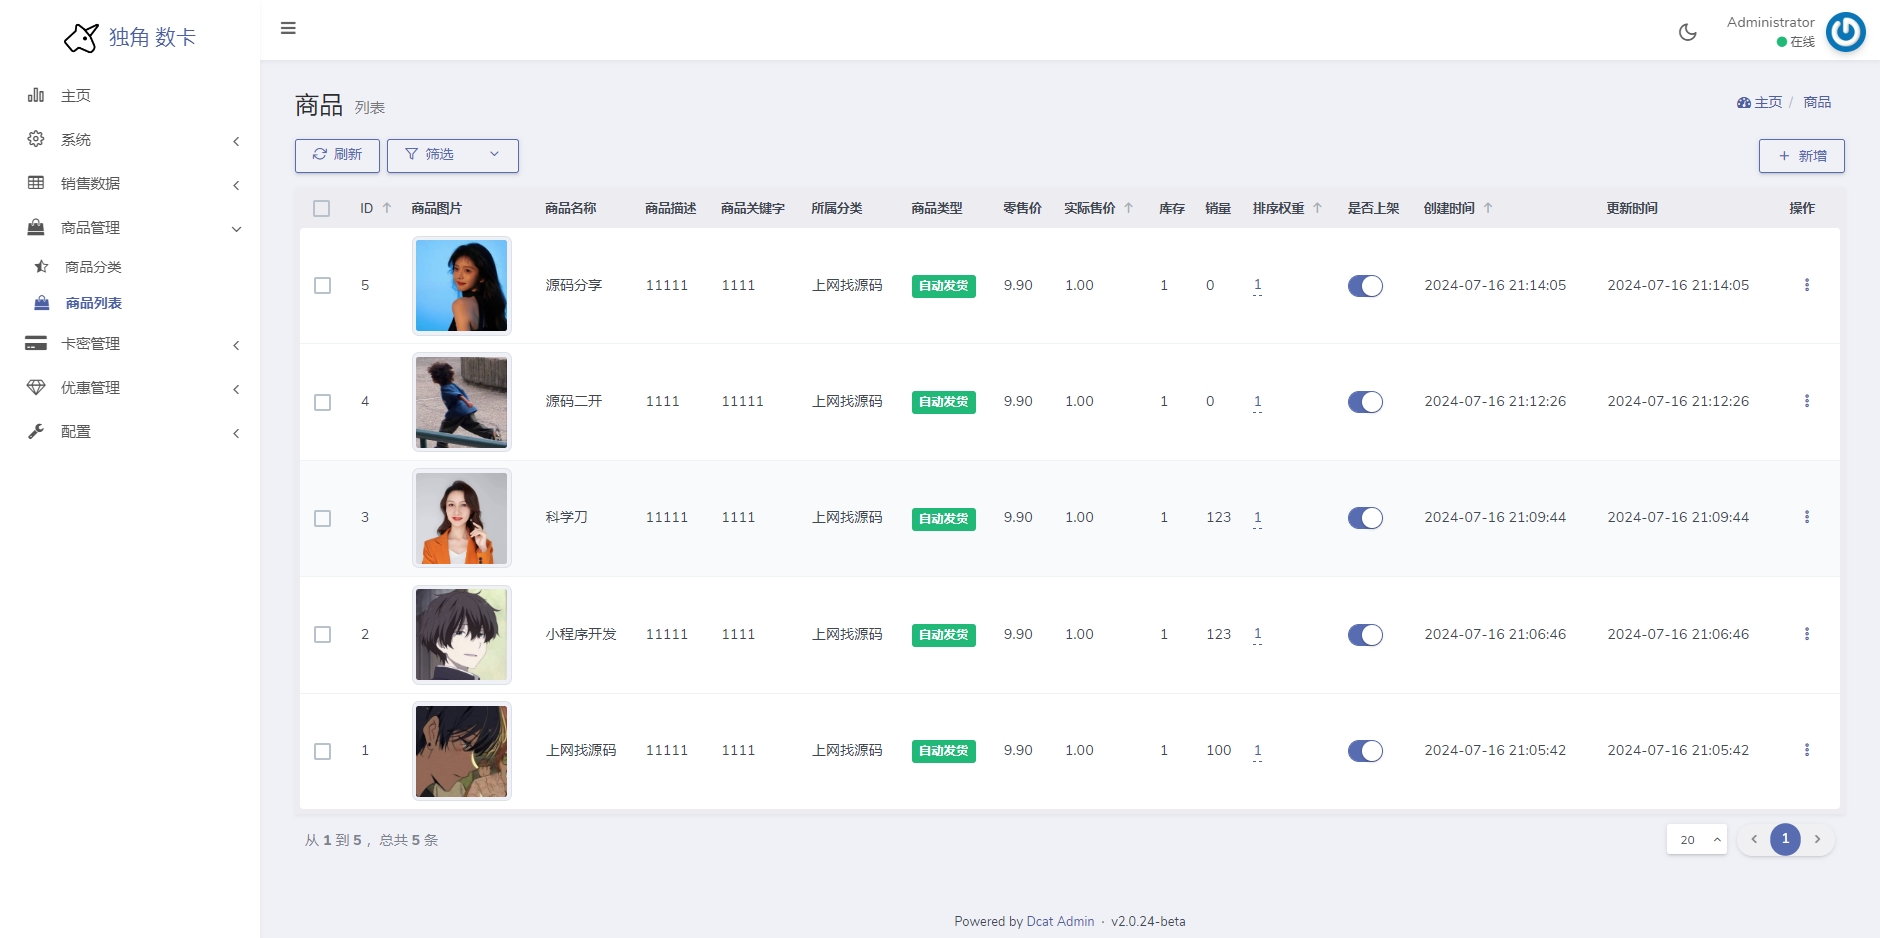Sort by ID using arrow icon
The height and width of the screenshot is (938, 1880).
tap(387, 208)
